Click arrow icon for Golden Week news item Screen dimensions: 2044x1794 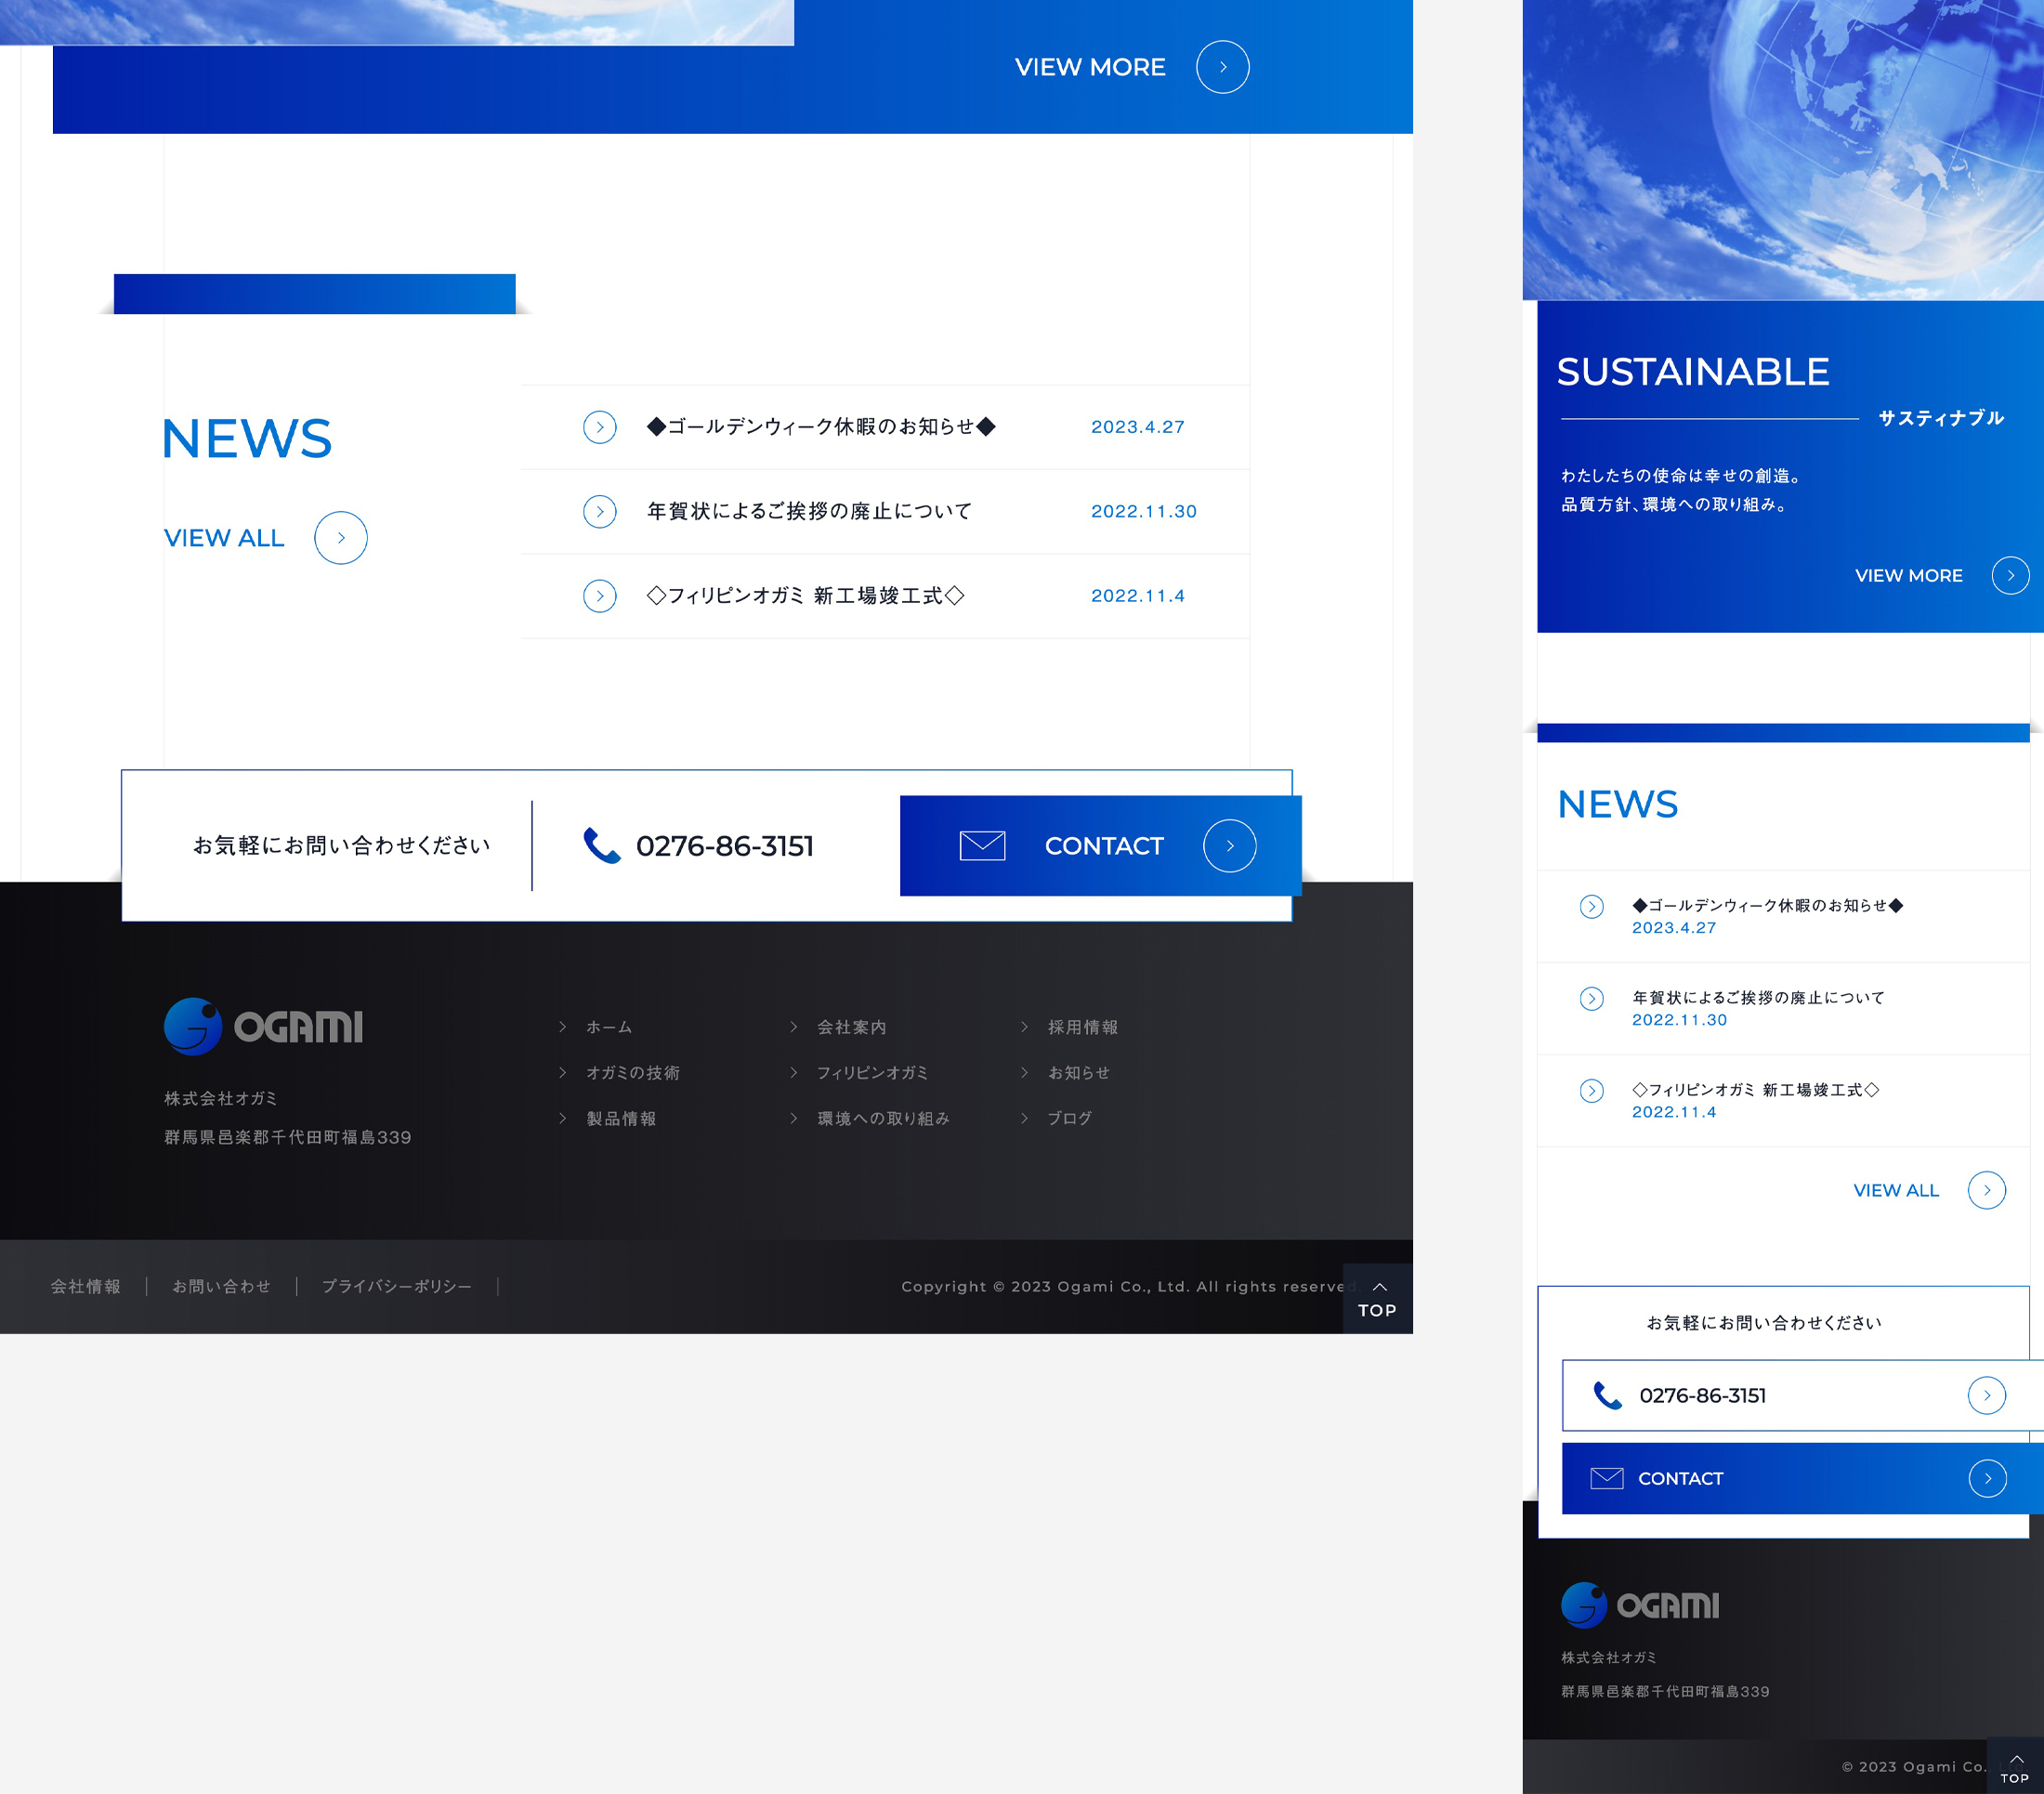600,427
